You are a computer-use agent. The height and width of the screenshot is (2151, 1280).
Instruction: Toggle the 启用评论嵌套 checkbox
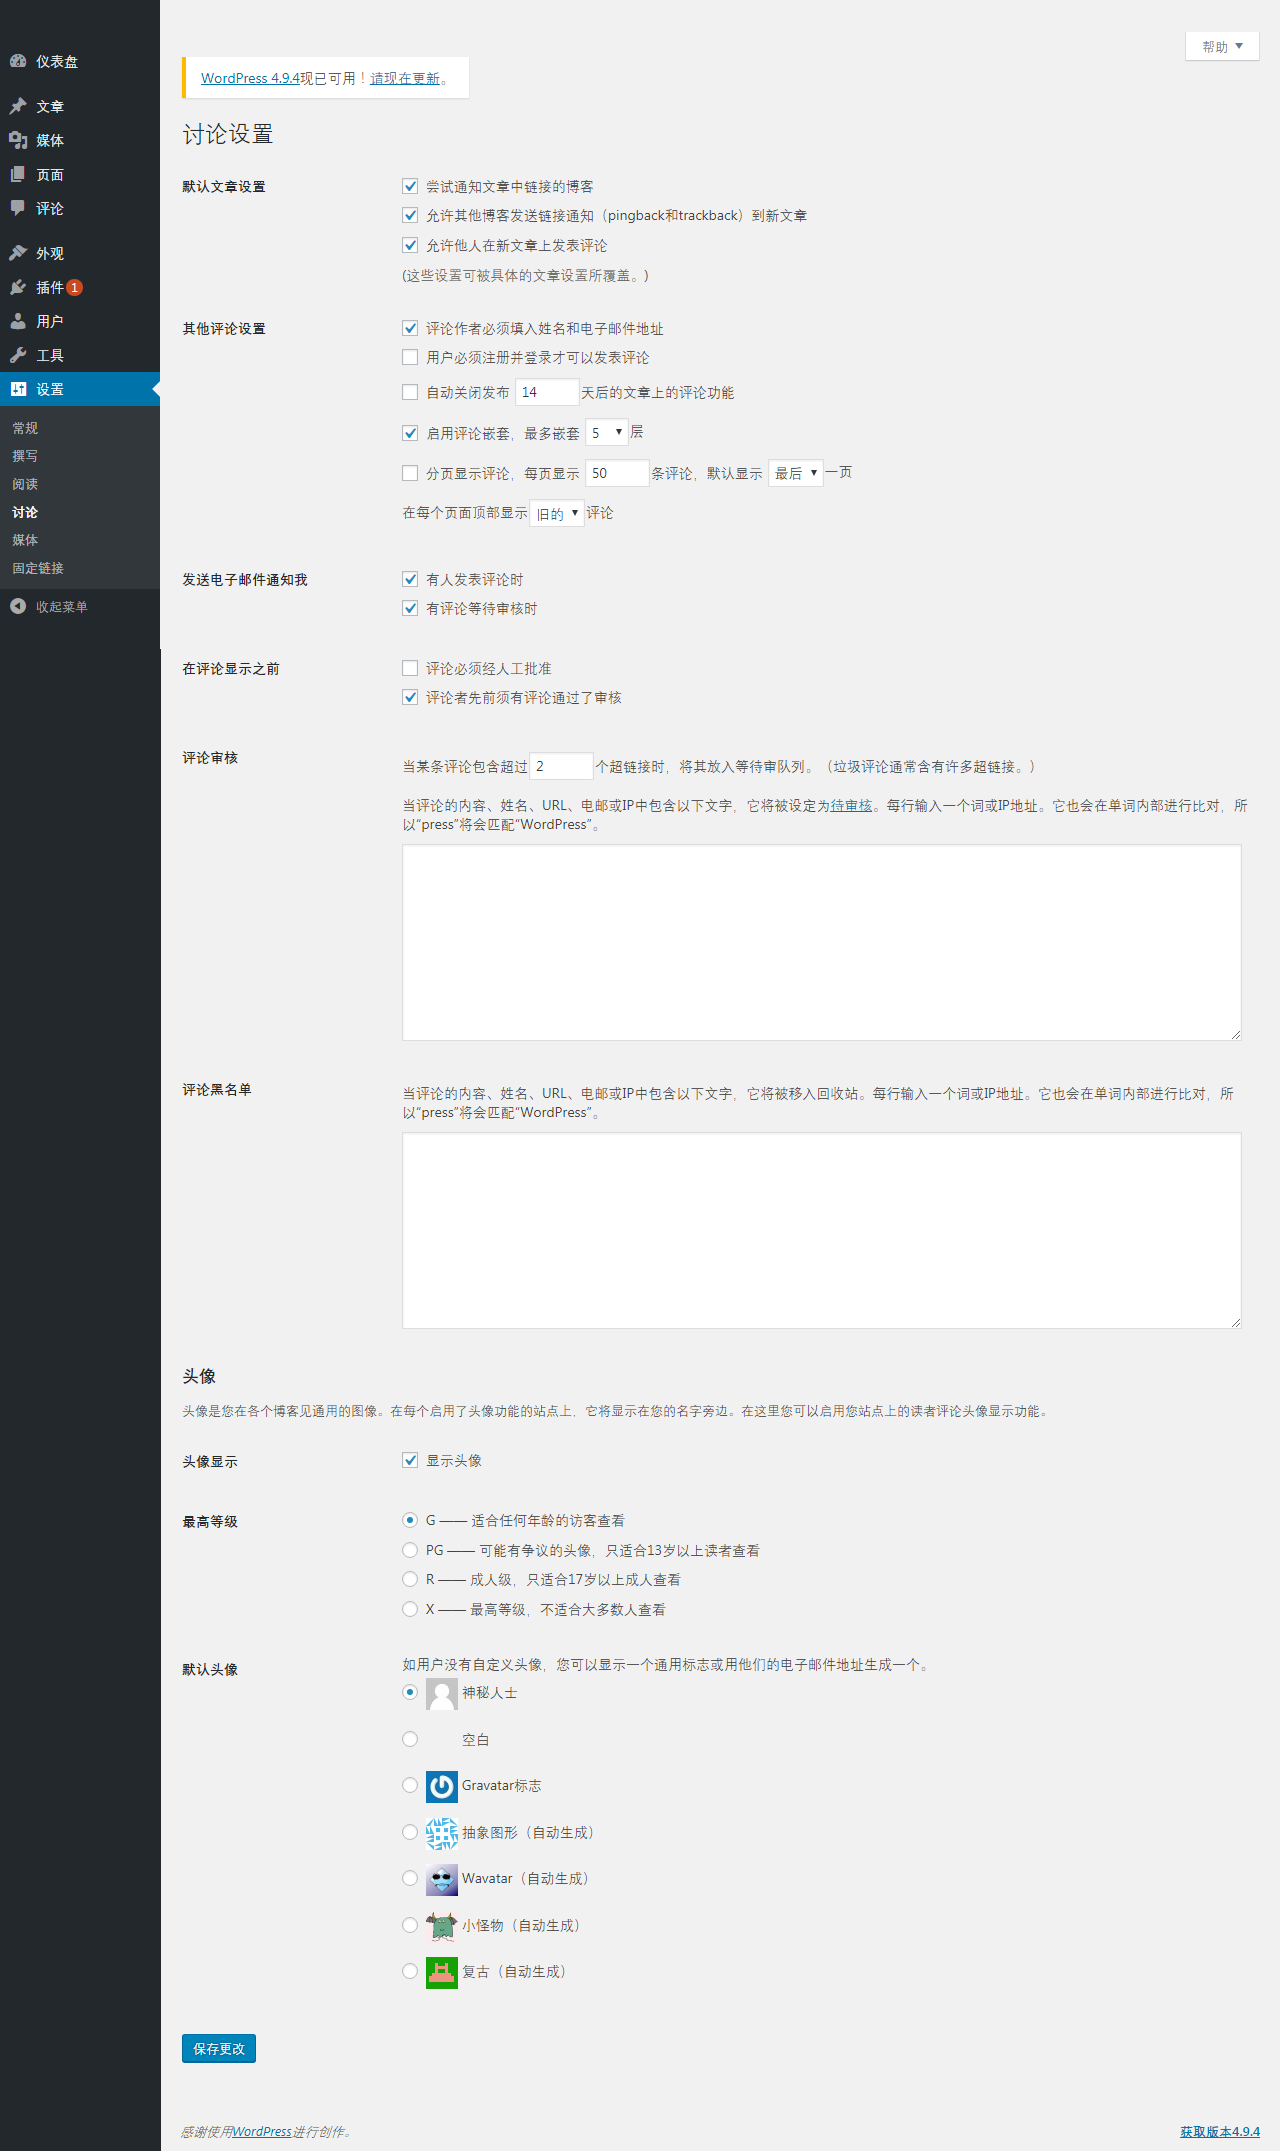(410, 433)
